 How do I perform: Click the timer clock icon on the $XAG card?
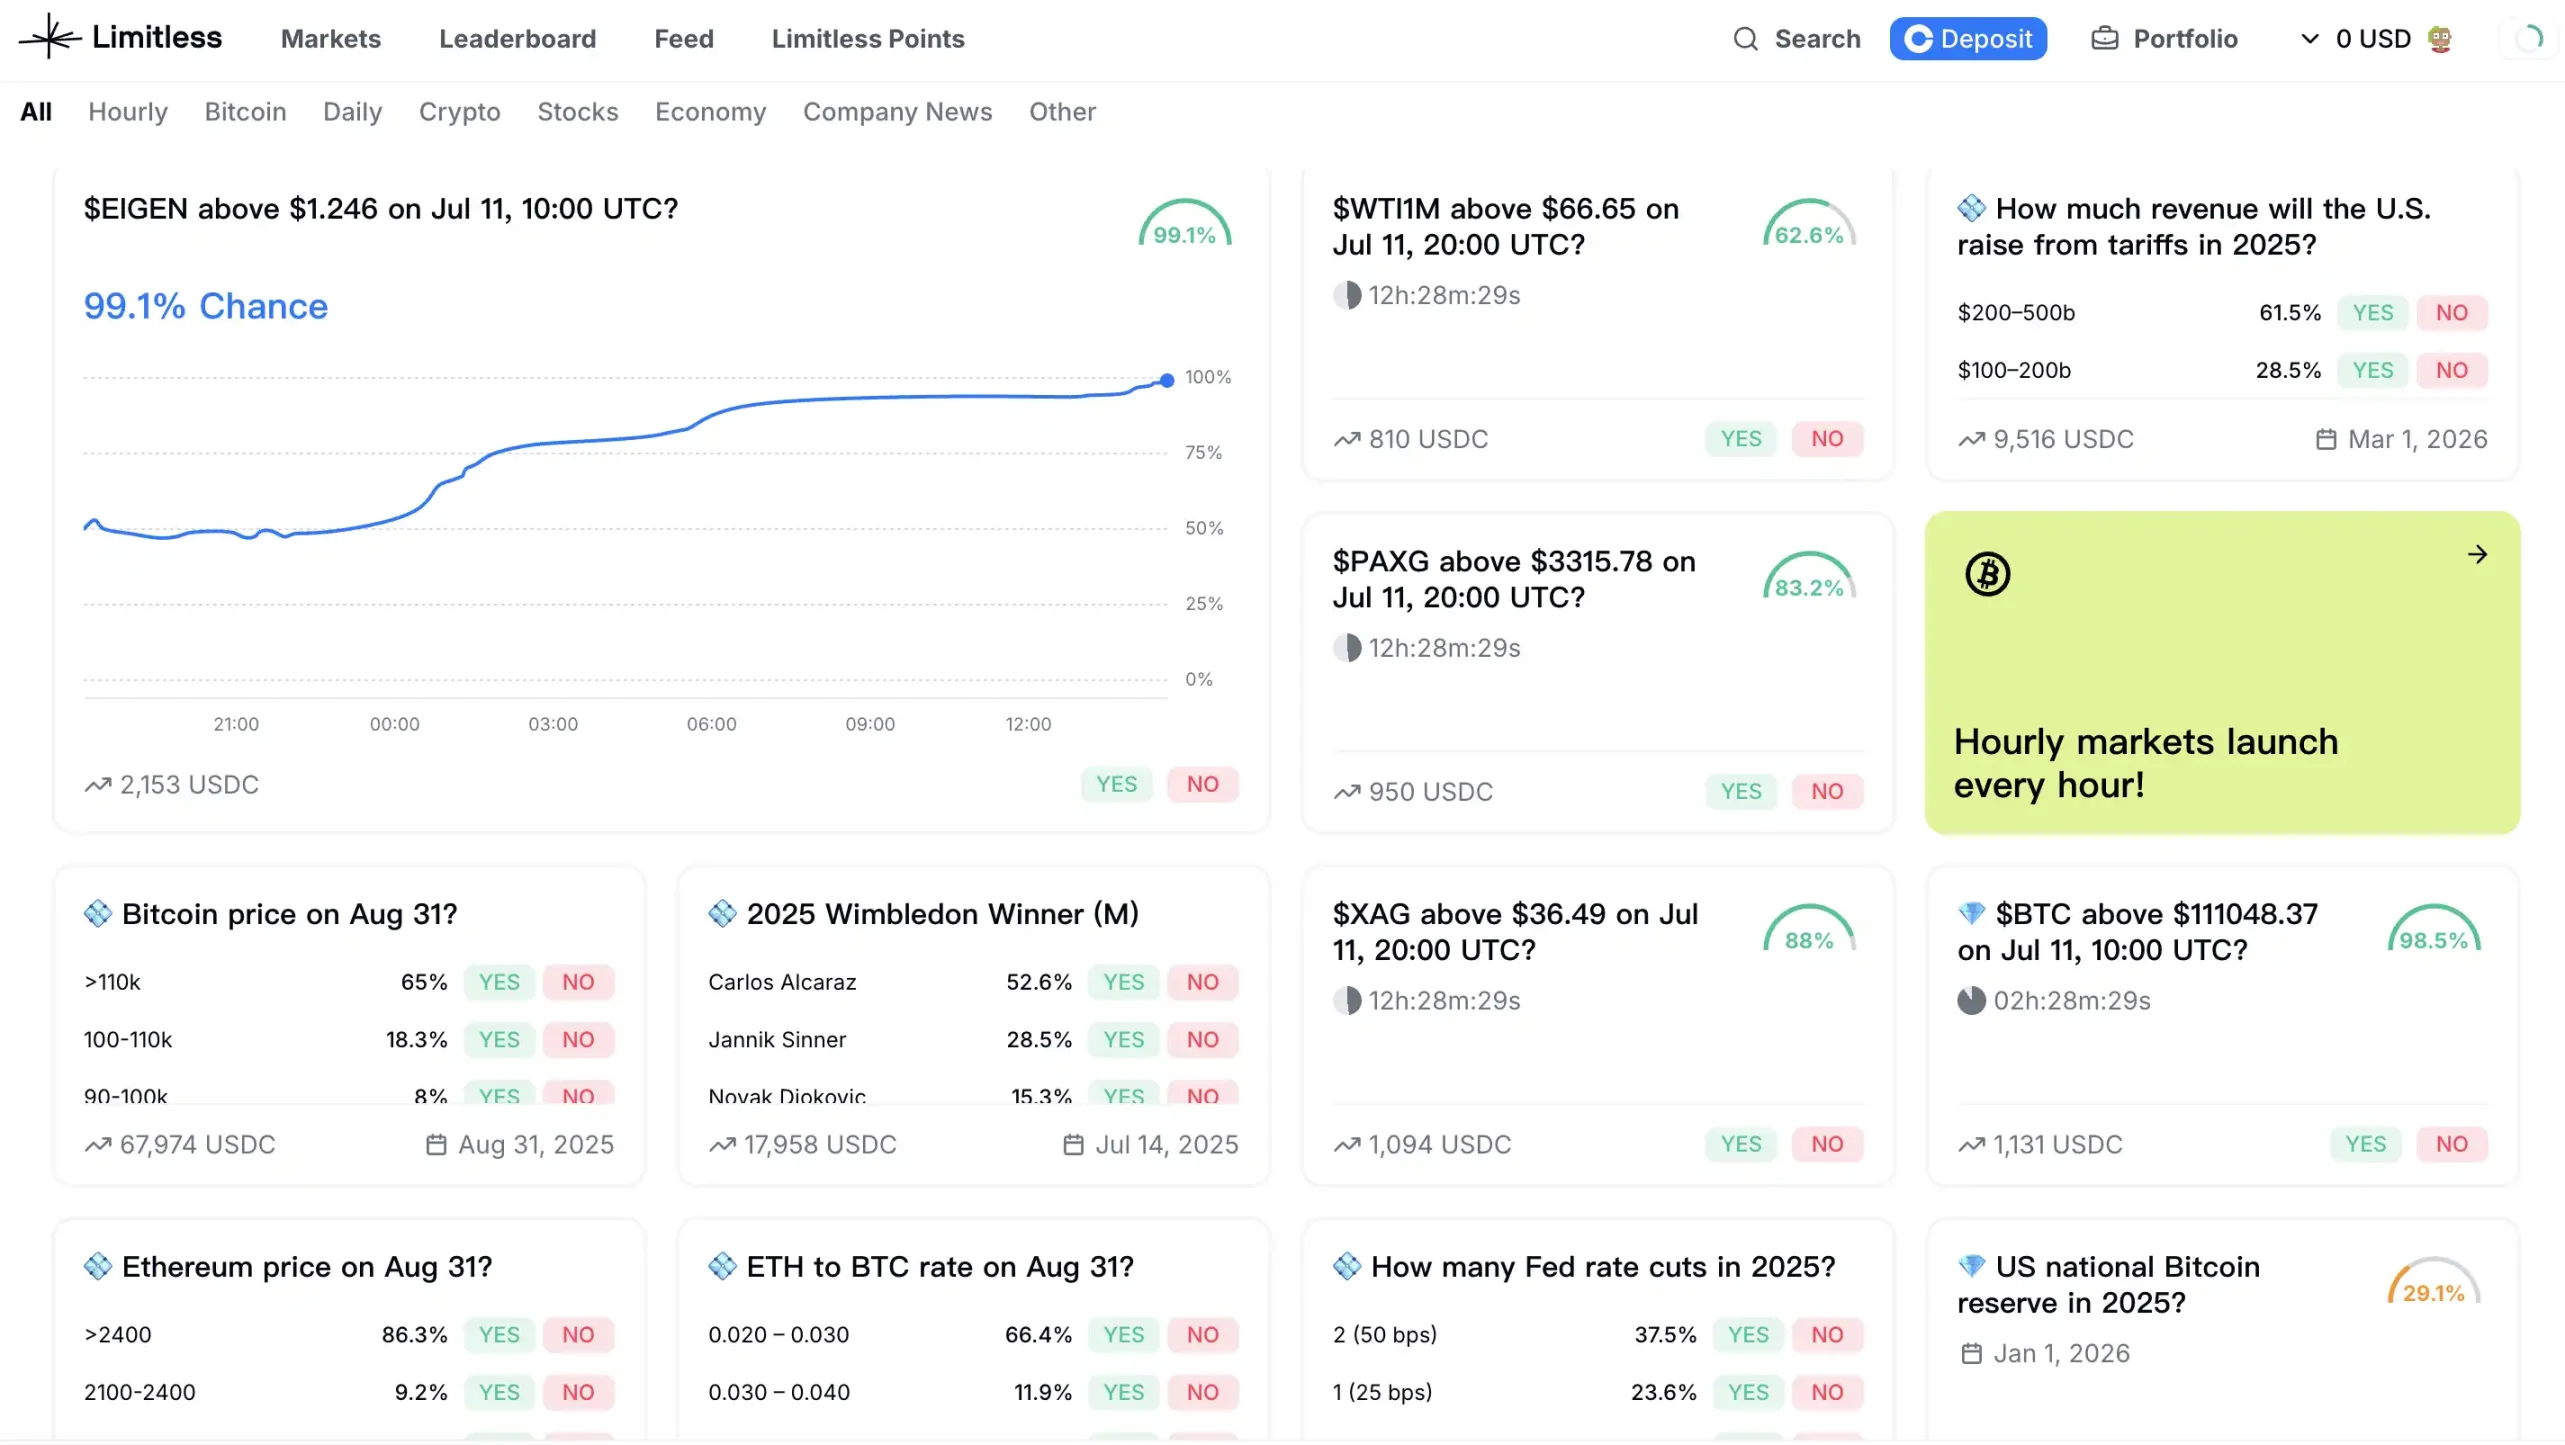point(1348,1000)
